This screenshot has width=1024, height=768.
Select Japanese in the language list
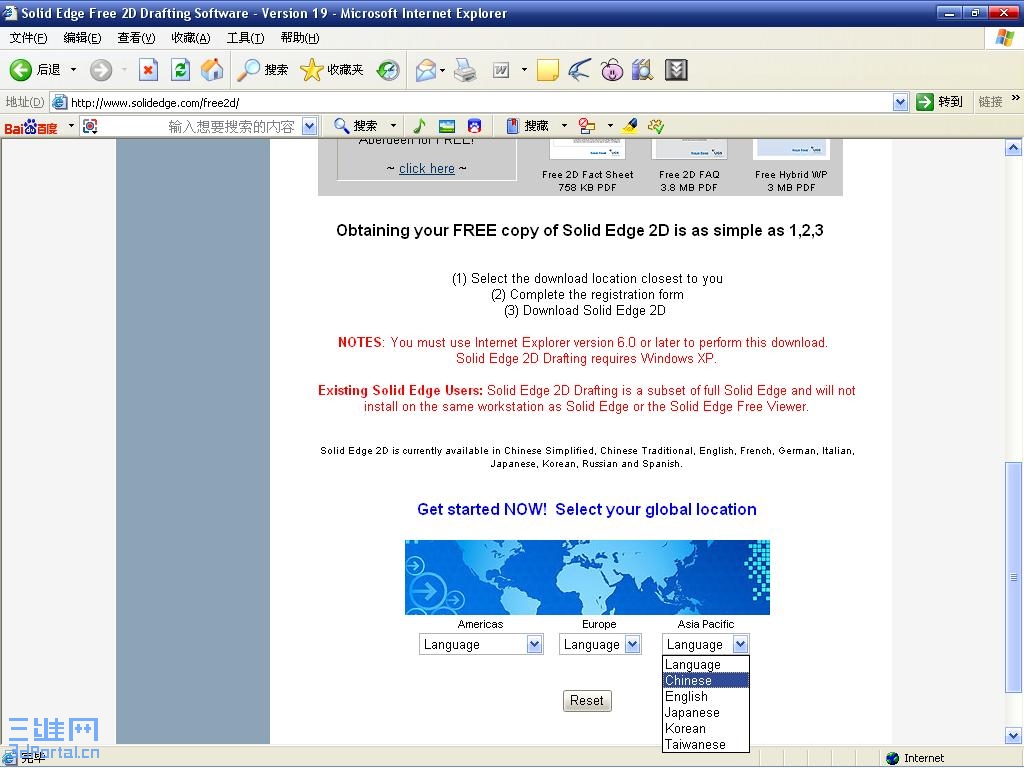[x=706, y=712]
